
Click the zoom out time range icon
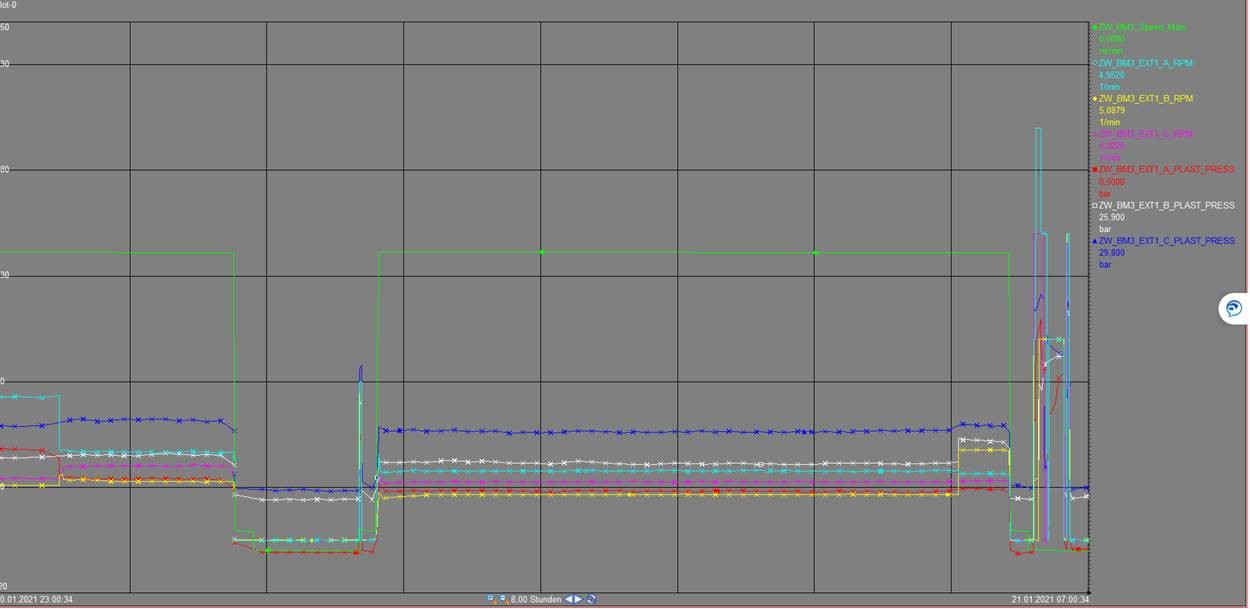click(502, 599)
